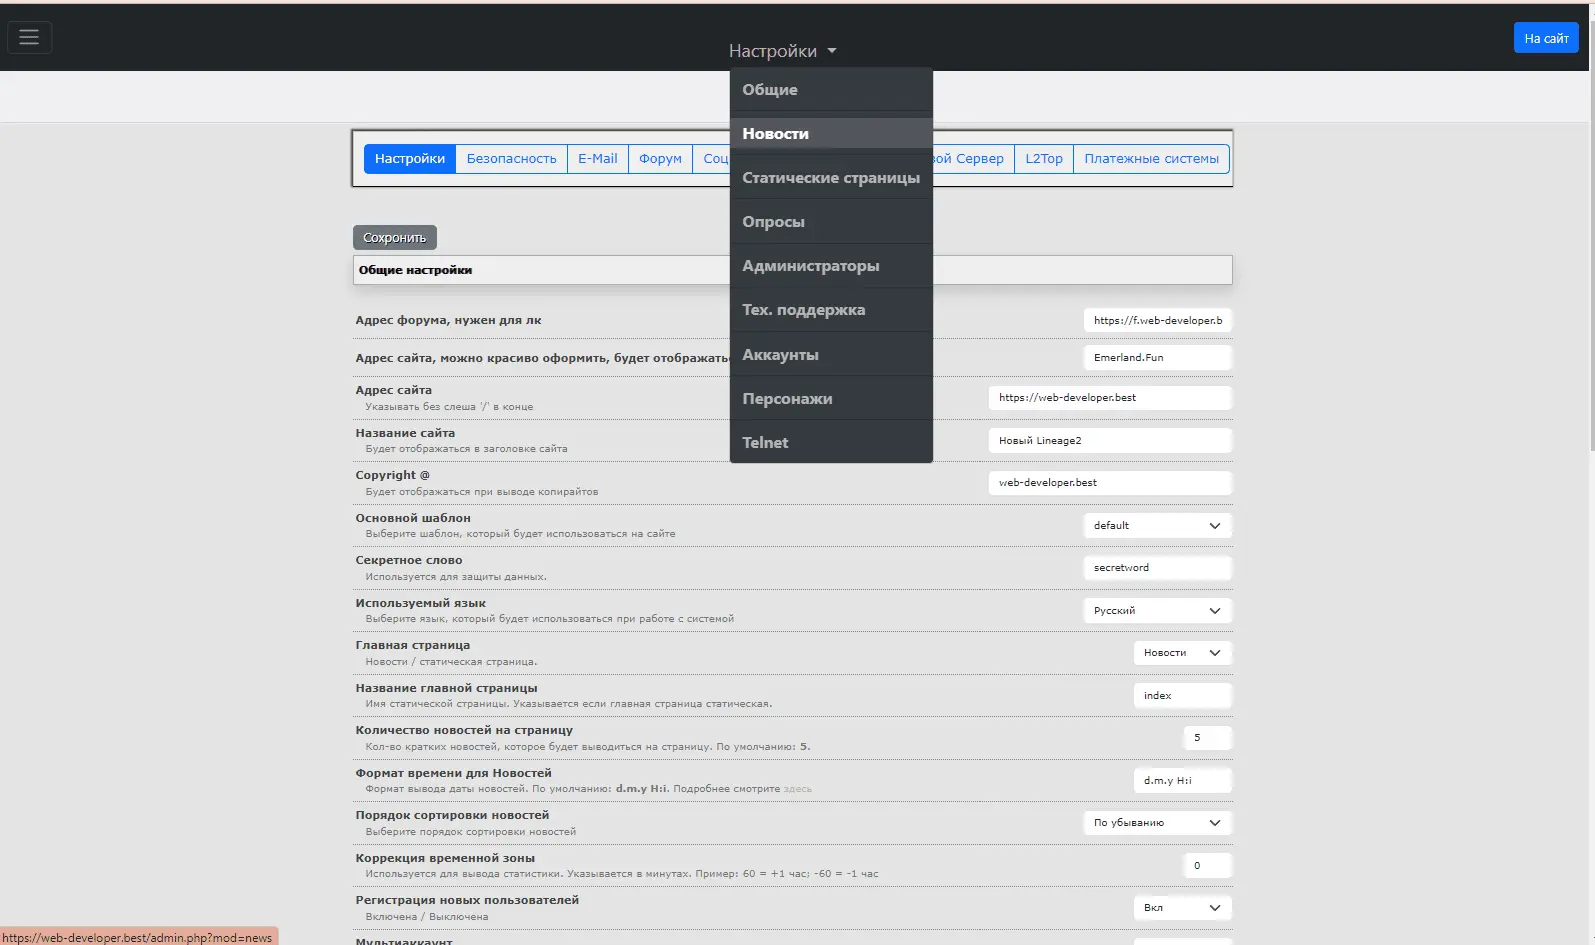Edit the Copyright field
The image size is (1595, 945).
1110,482
